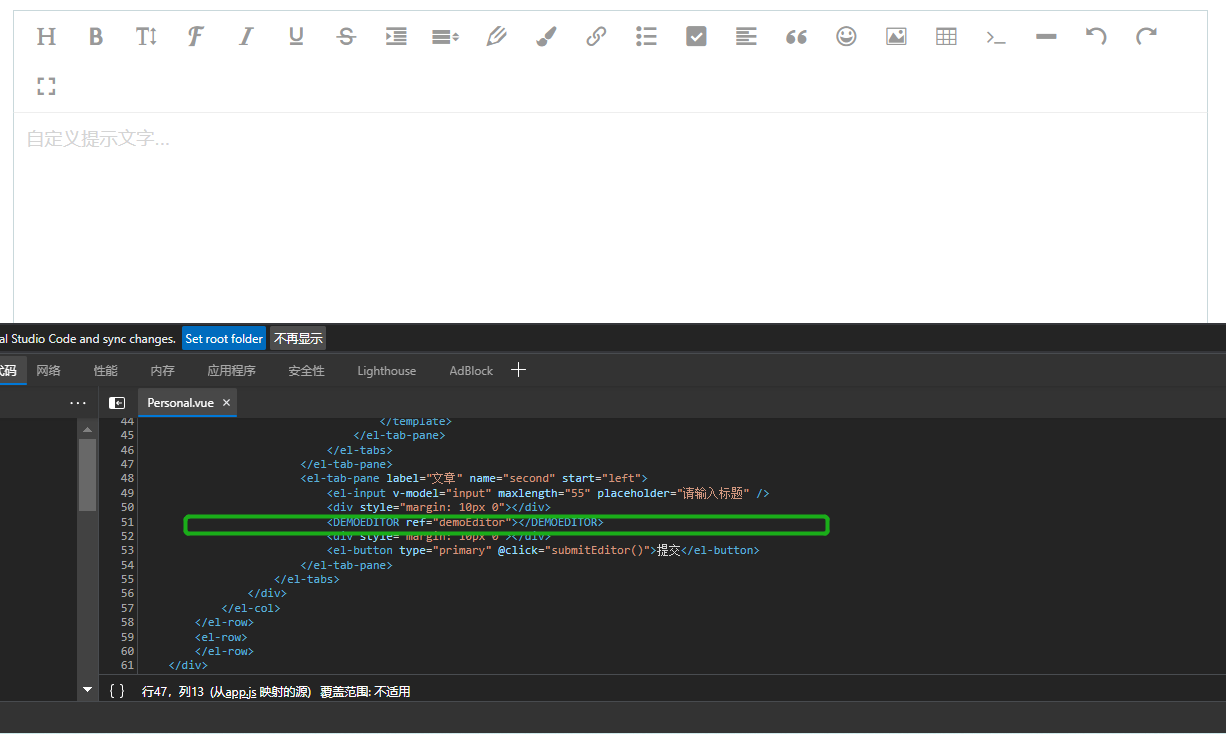Switch to the 安全性 devtools tab
Image resolution: width=1226 pixels, height=734 pixels.
point(306,370)
